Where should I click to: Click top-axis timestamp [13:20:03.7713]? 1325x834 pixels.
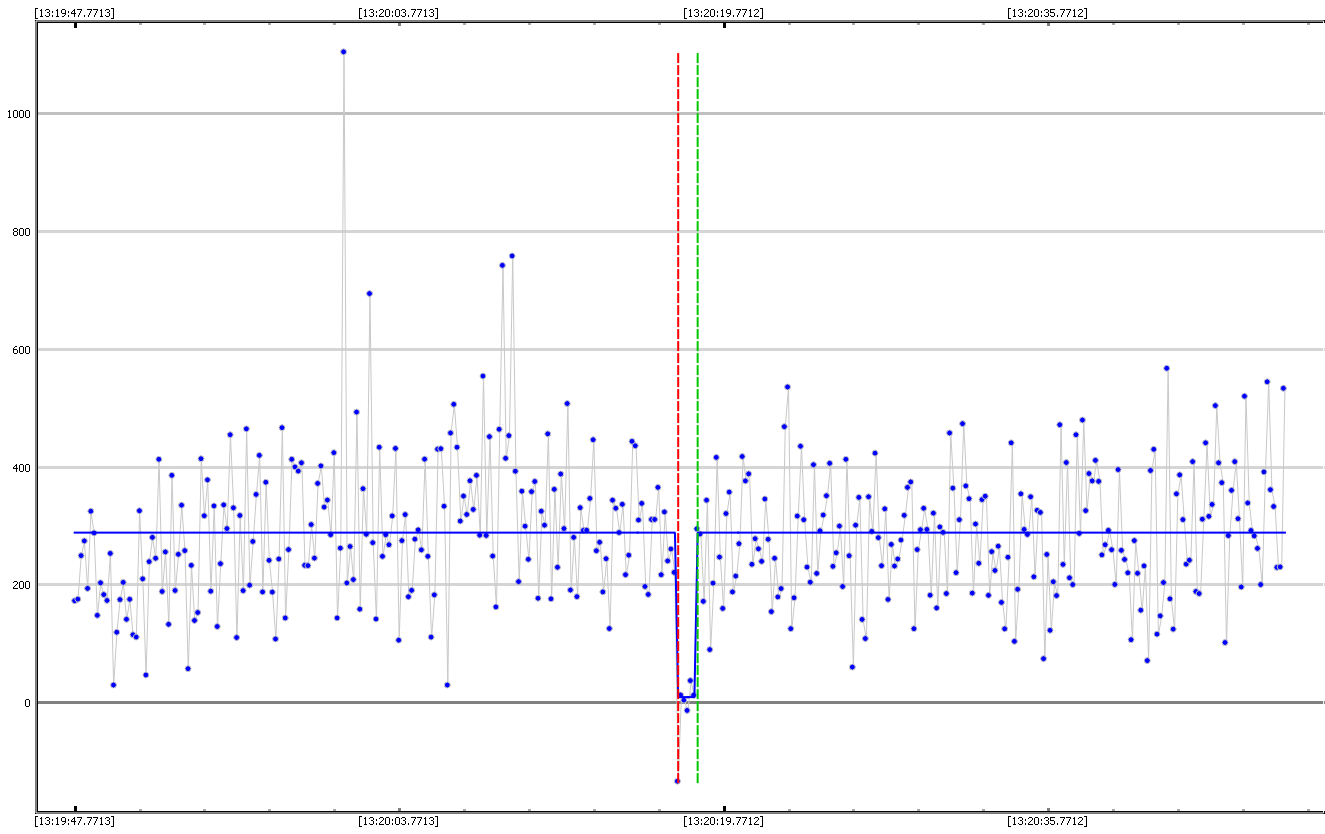coord(398,13)
